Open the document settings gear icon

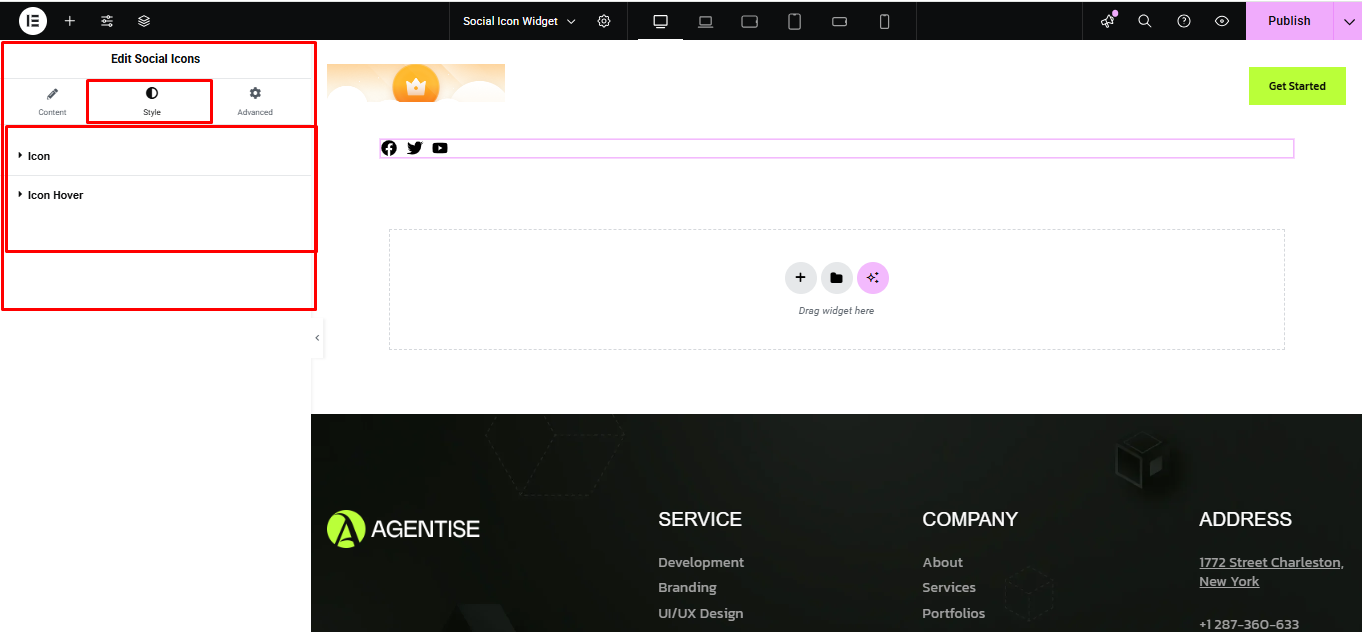click(604, 21)
